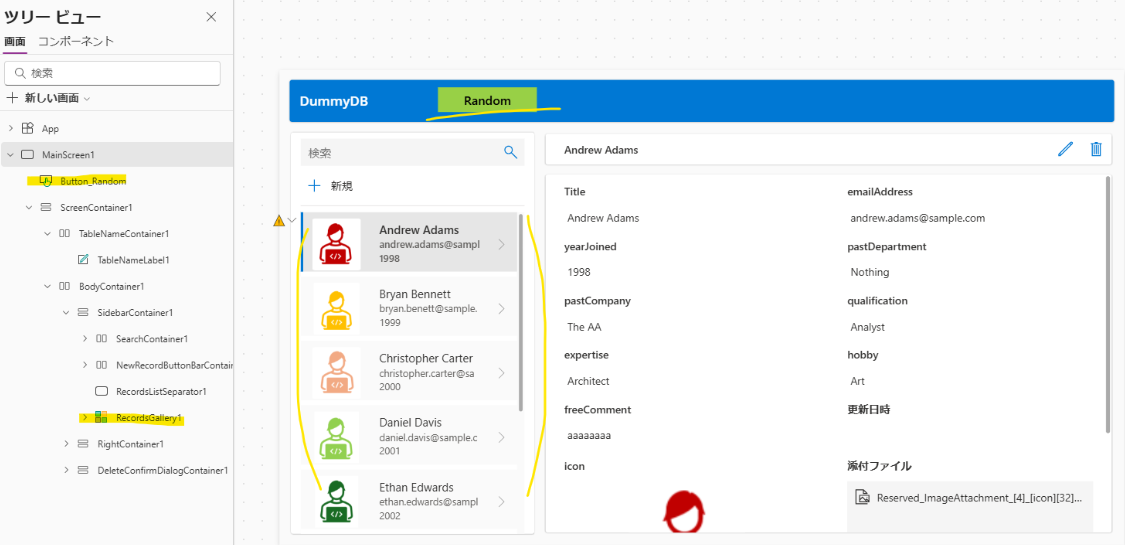1125x545 pixels.
Task: Select RecordsGallery1 in the tree
Action: [x=149, y=417]
